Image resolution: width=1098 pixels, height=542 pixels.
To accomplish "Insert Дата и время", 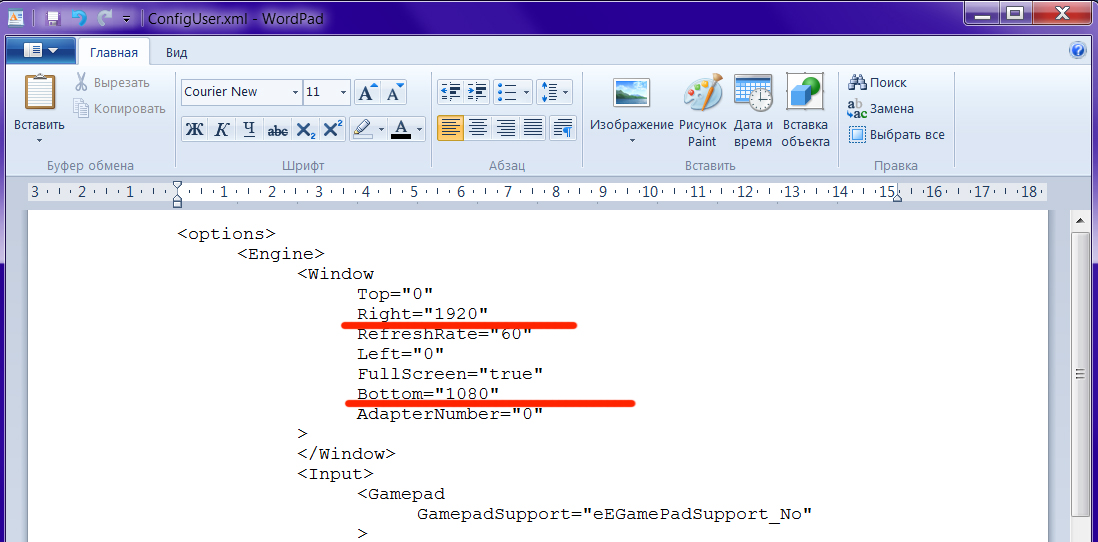I will [x=753, y=111].
